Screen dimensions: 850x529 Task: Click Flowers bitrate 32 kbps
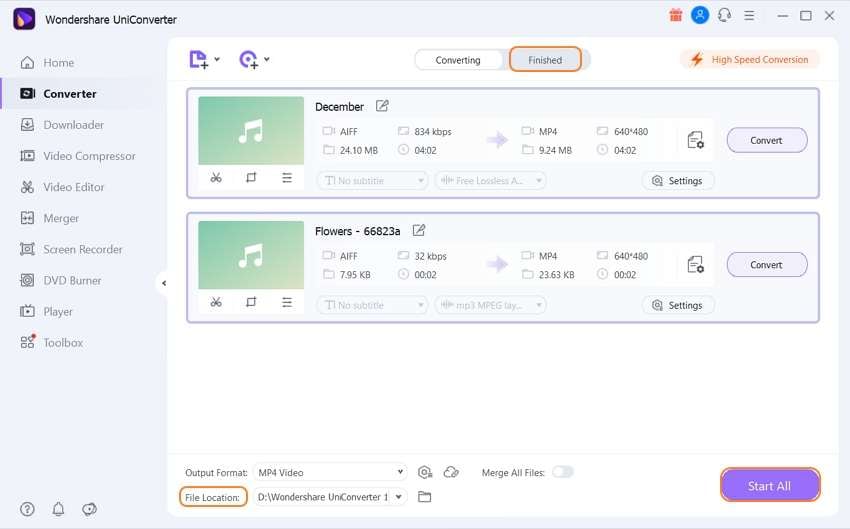430,256
